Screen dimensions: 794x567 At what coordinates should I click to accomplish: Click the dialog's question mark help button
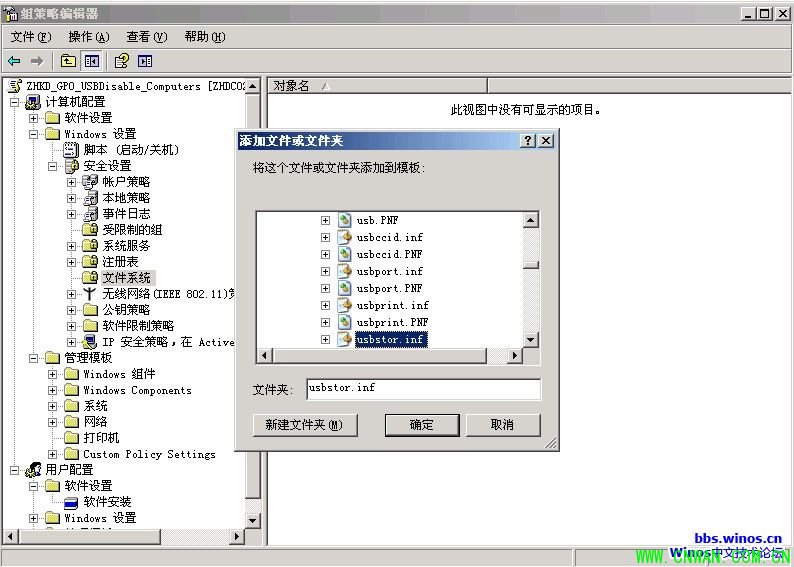pos(528,141)
